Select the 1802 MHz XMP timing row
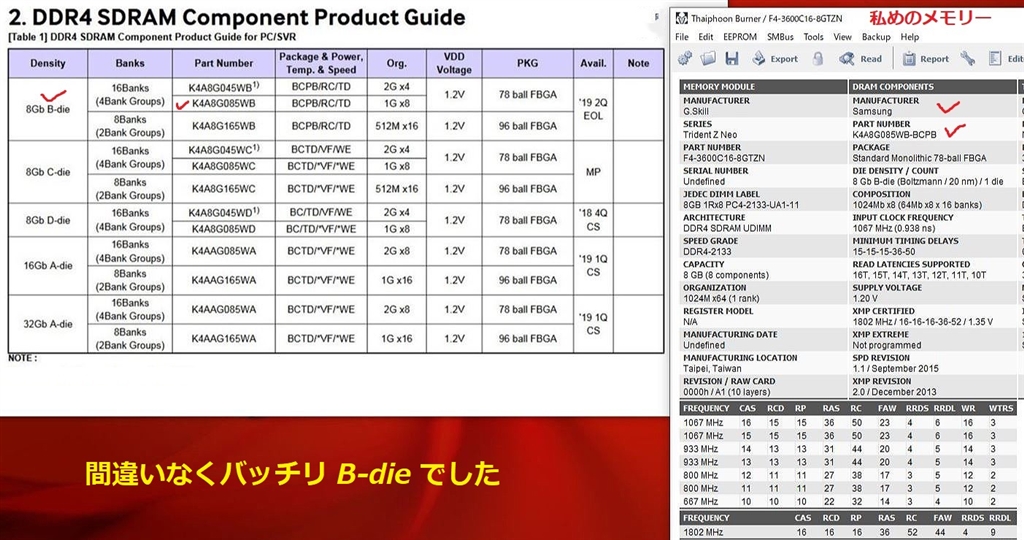Screen dimensions: 1024x540 848,532
